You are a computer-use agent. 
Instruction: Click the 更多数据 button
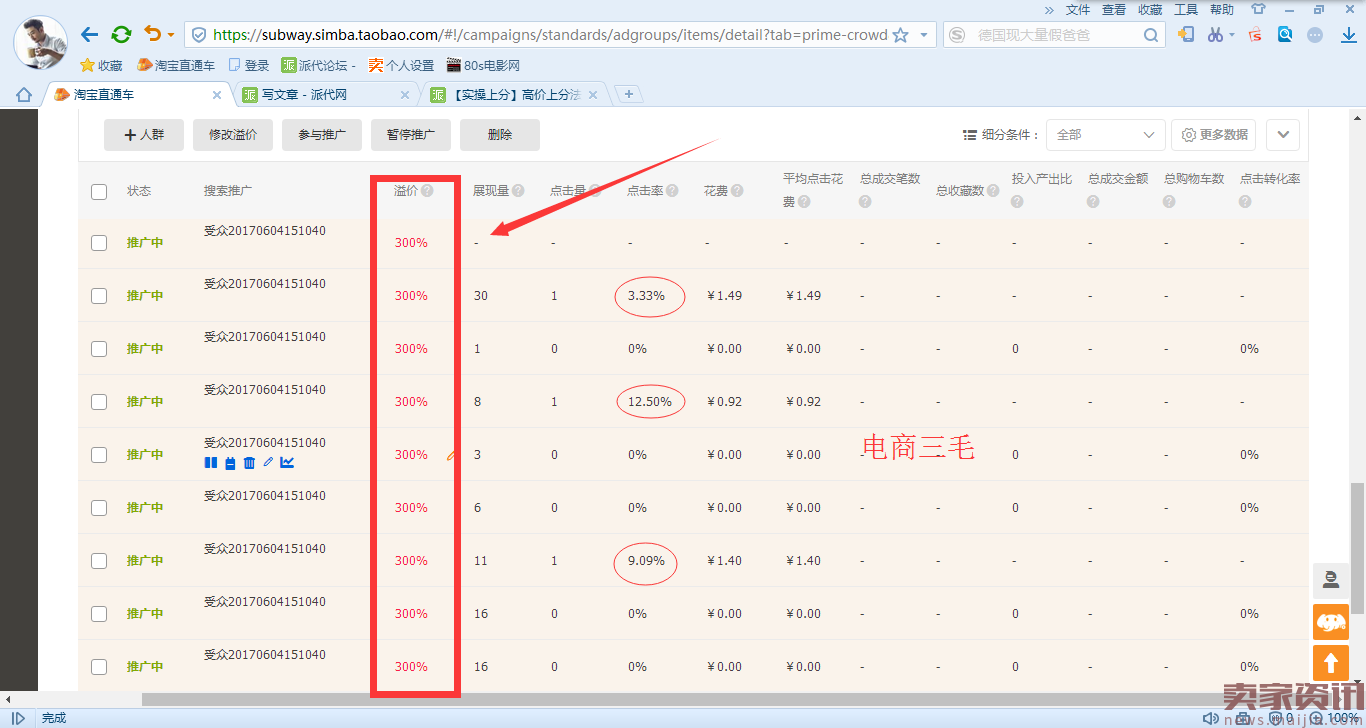[x=1215, y=135]
